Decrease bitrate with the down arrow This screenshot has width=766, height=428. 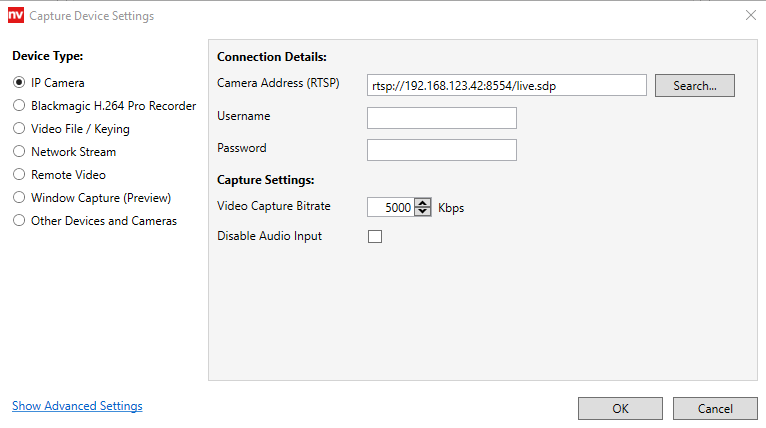pyautogui.click(x=421, y=213)
